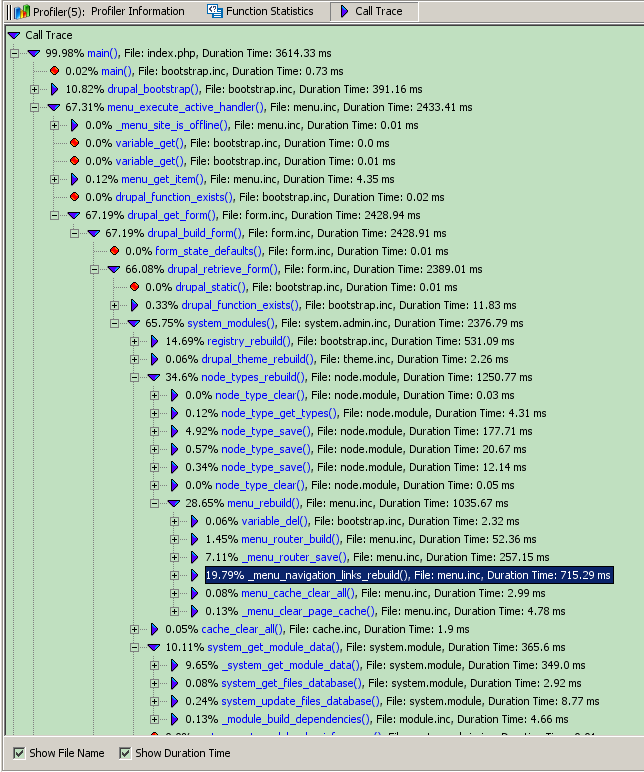Collapse the system_get_module_data() node
644x772 pixels.
coord(134,647)
